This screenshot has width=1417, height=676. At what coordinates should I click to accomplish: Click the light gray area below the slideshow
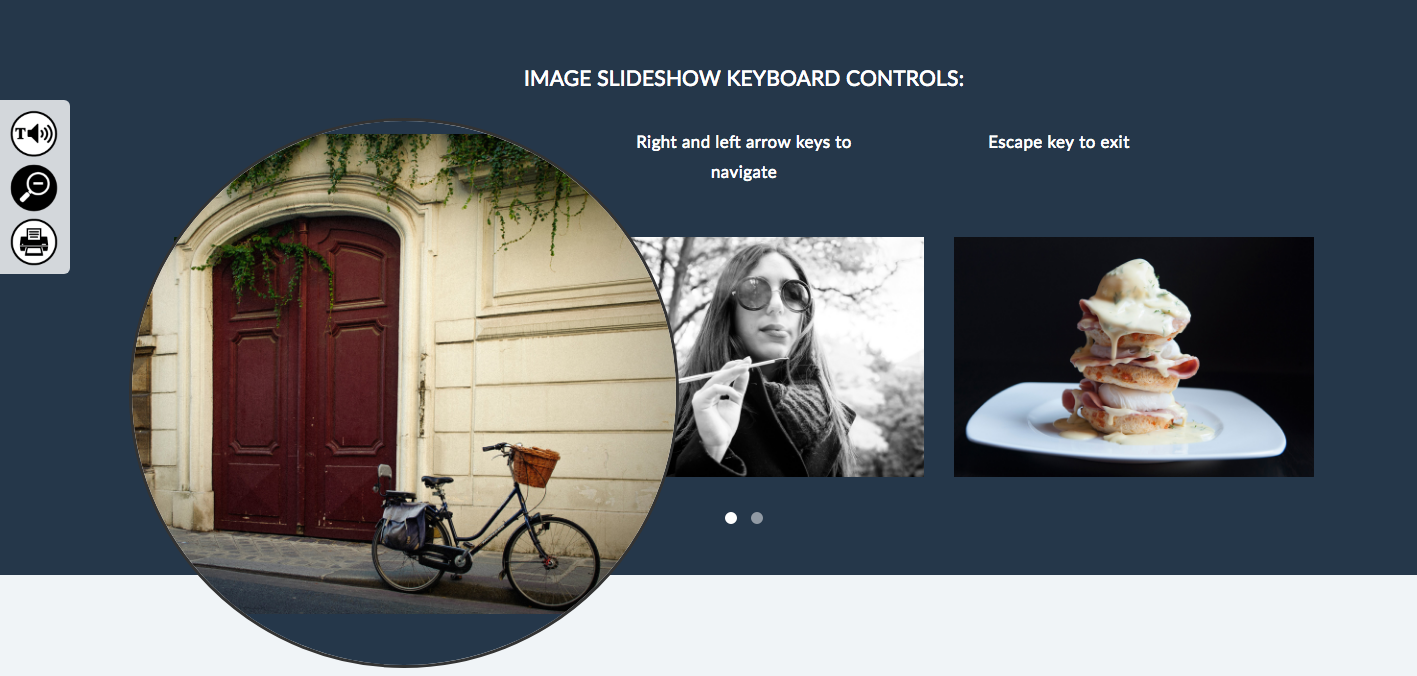(1000, 625)
